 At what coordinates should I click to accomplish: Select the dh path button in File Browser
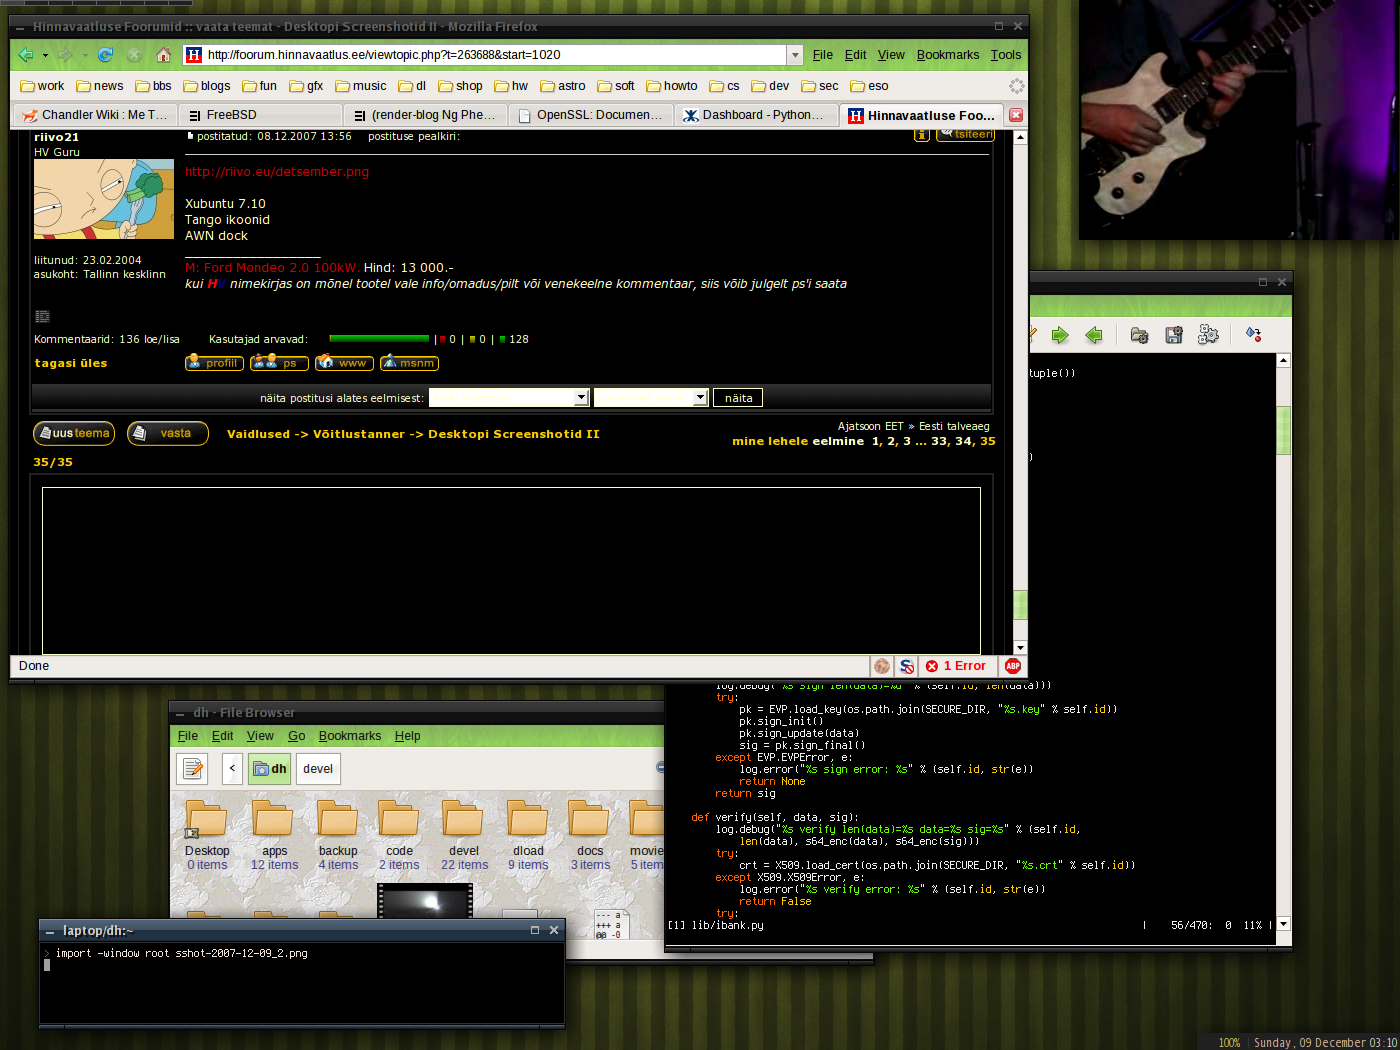270,769
